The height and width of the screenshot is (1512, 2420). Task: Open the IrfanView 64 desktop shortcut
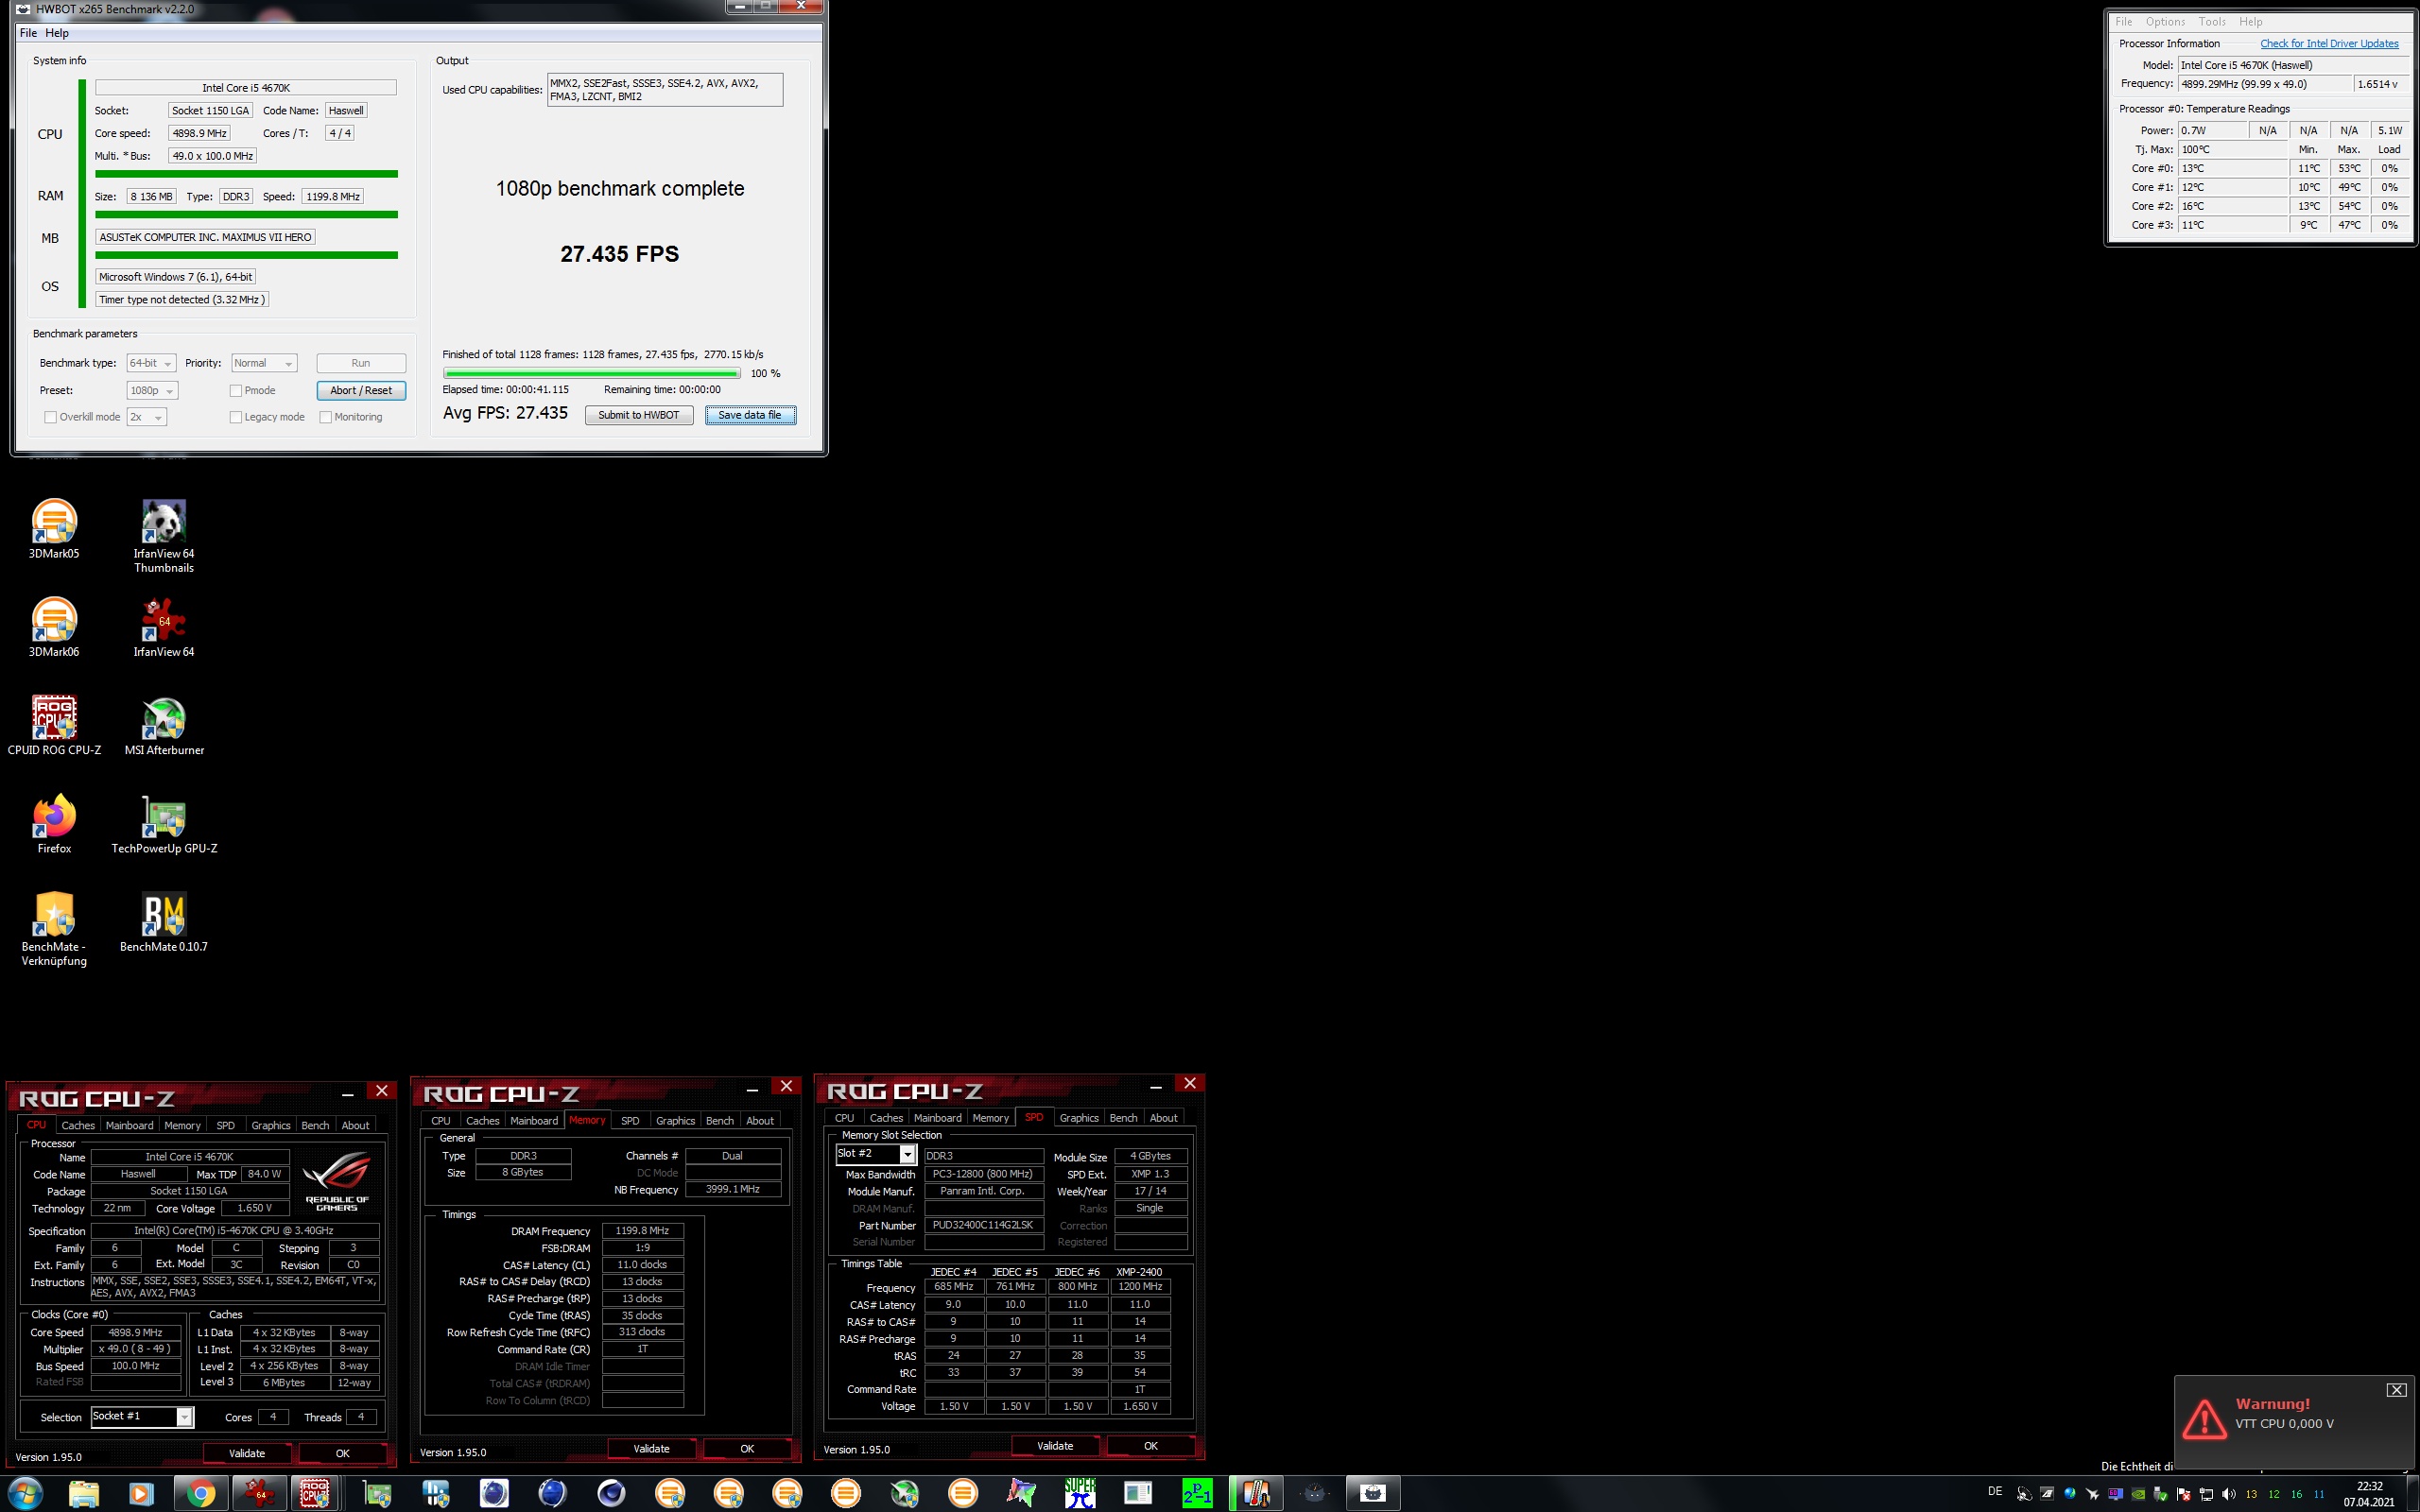pos(164,626)
